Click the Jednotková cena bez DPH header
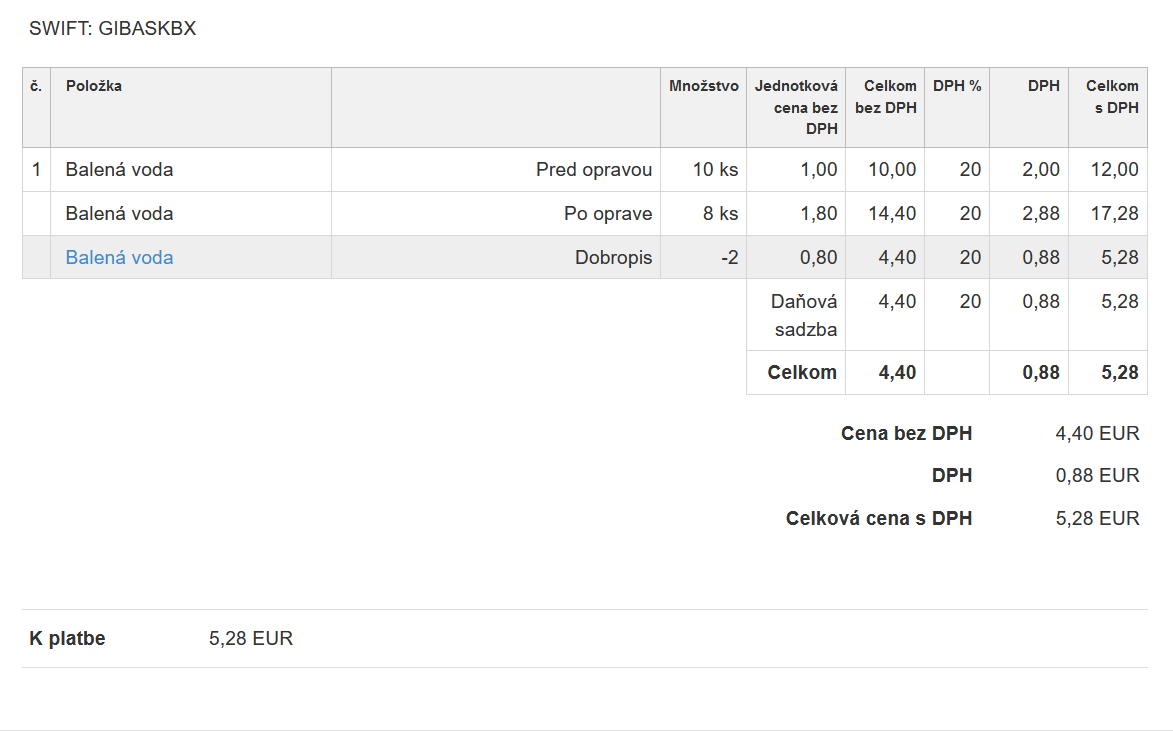Image resolution: width=1173 pixels, height=731 pixels. click(796, 107)
